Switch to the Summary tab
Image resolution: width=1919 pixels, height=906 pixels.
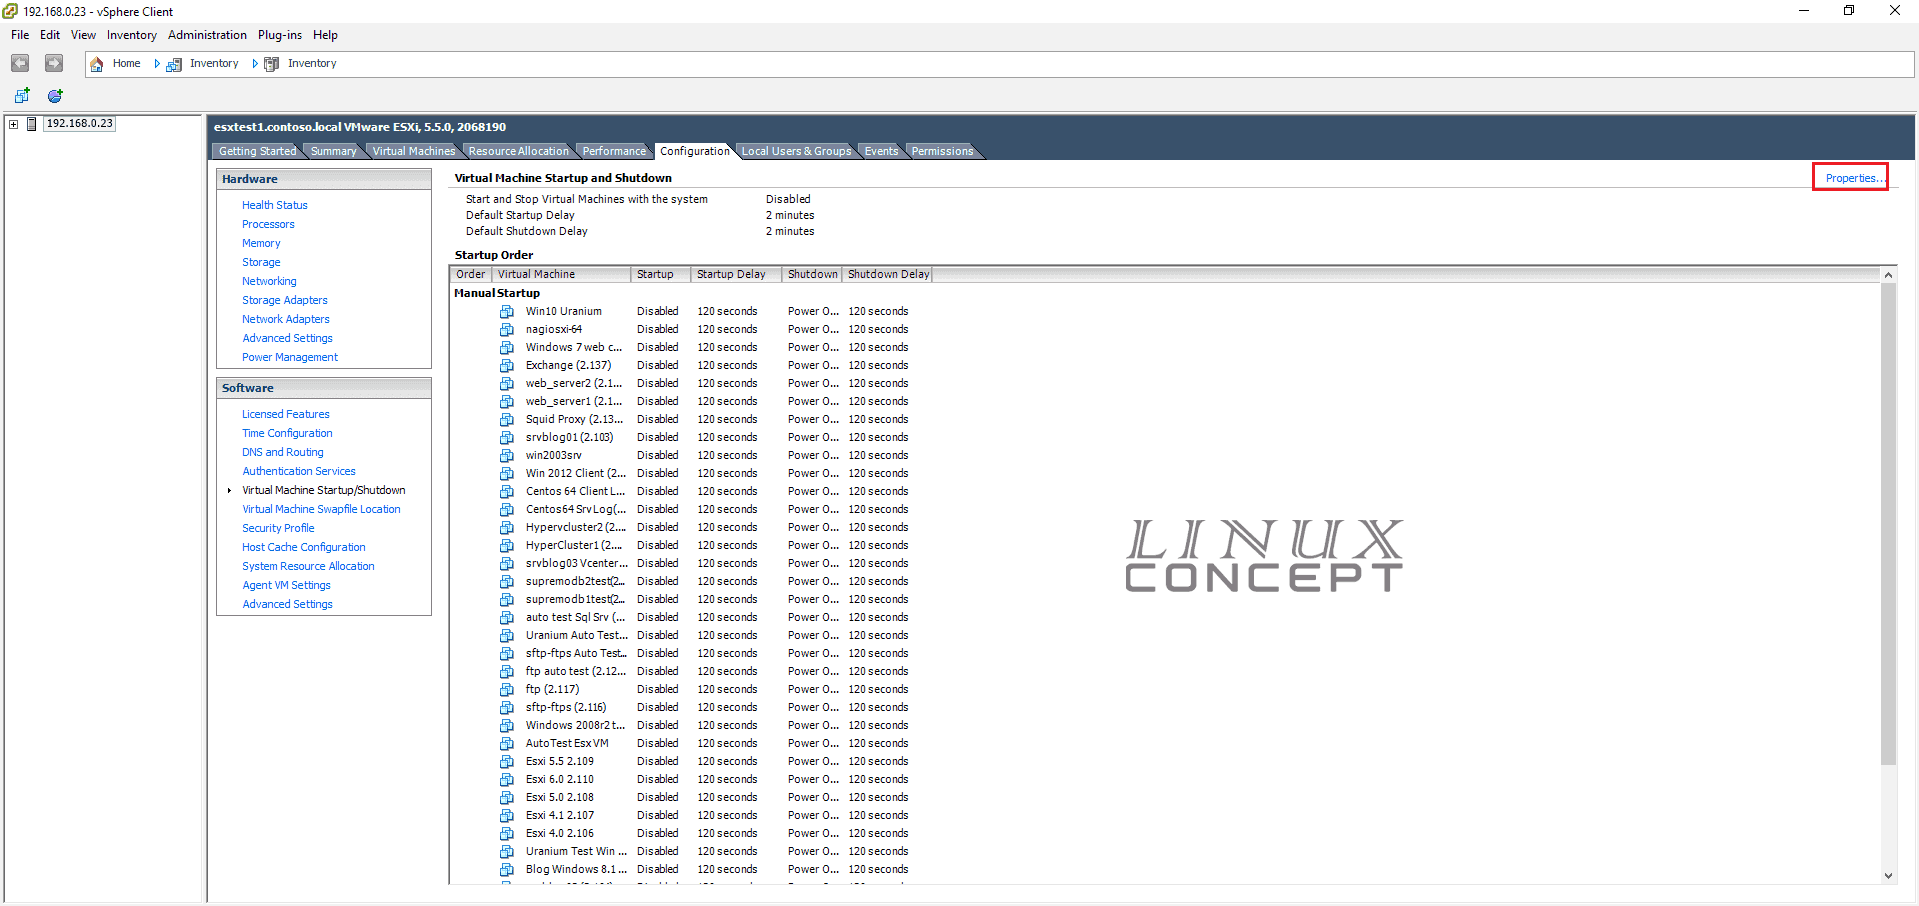(x=333, y=151)
